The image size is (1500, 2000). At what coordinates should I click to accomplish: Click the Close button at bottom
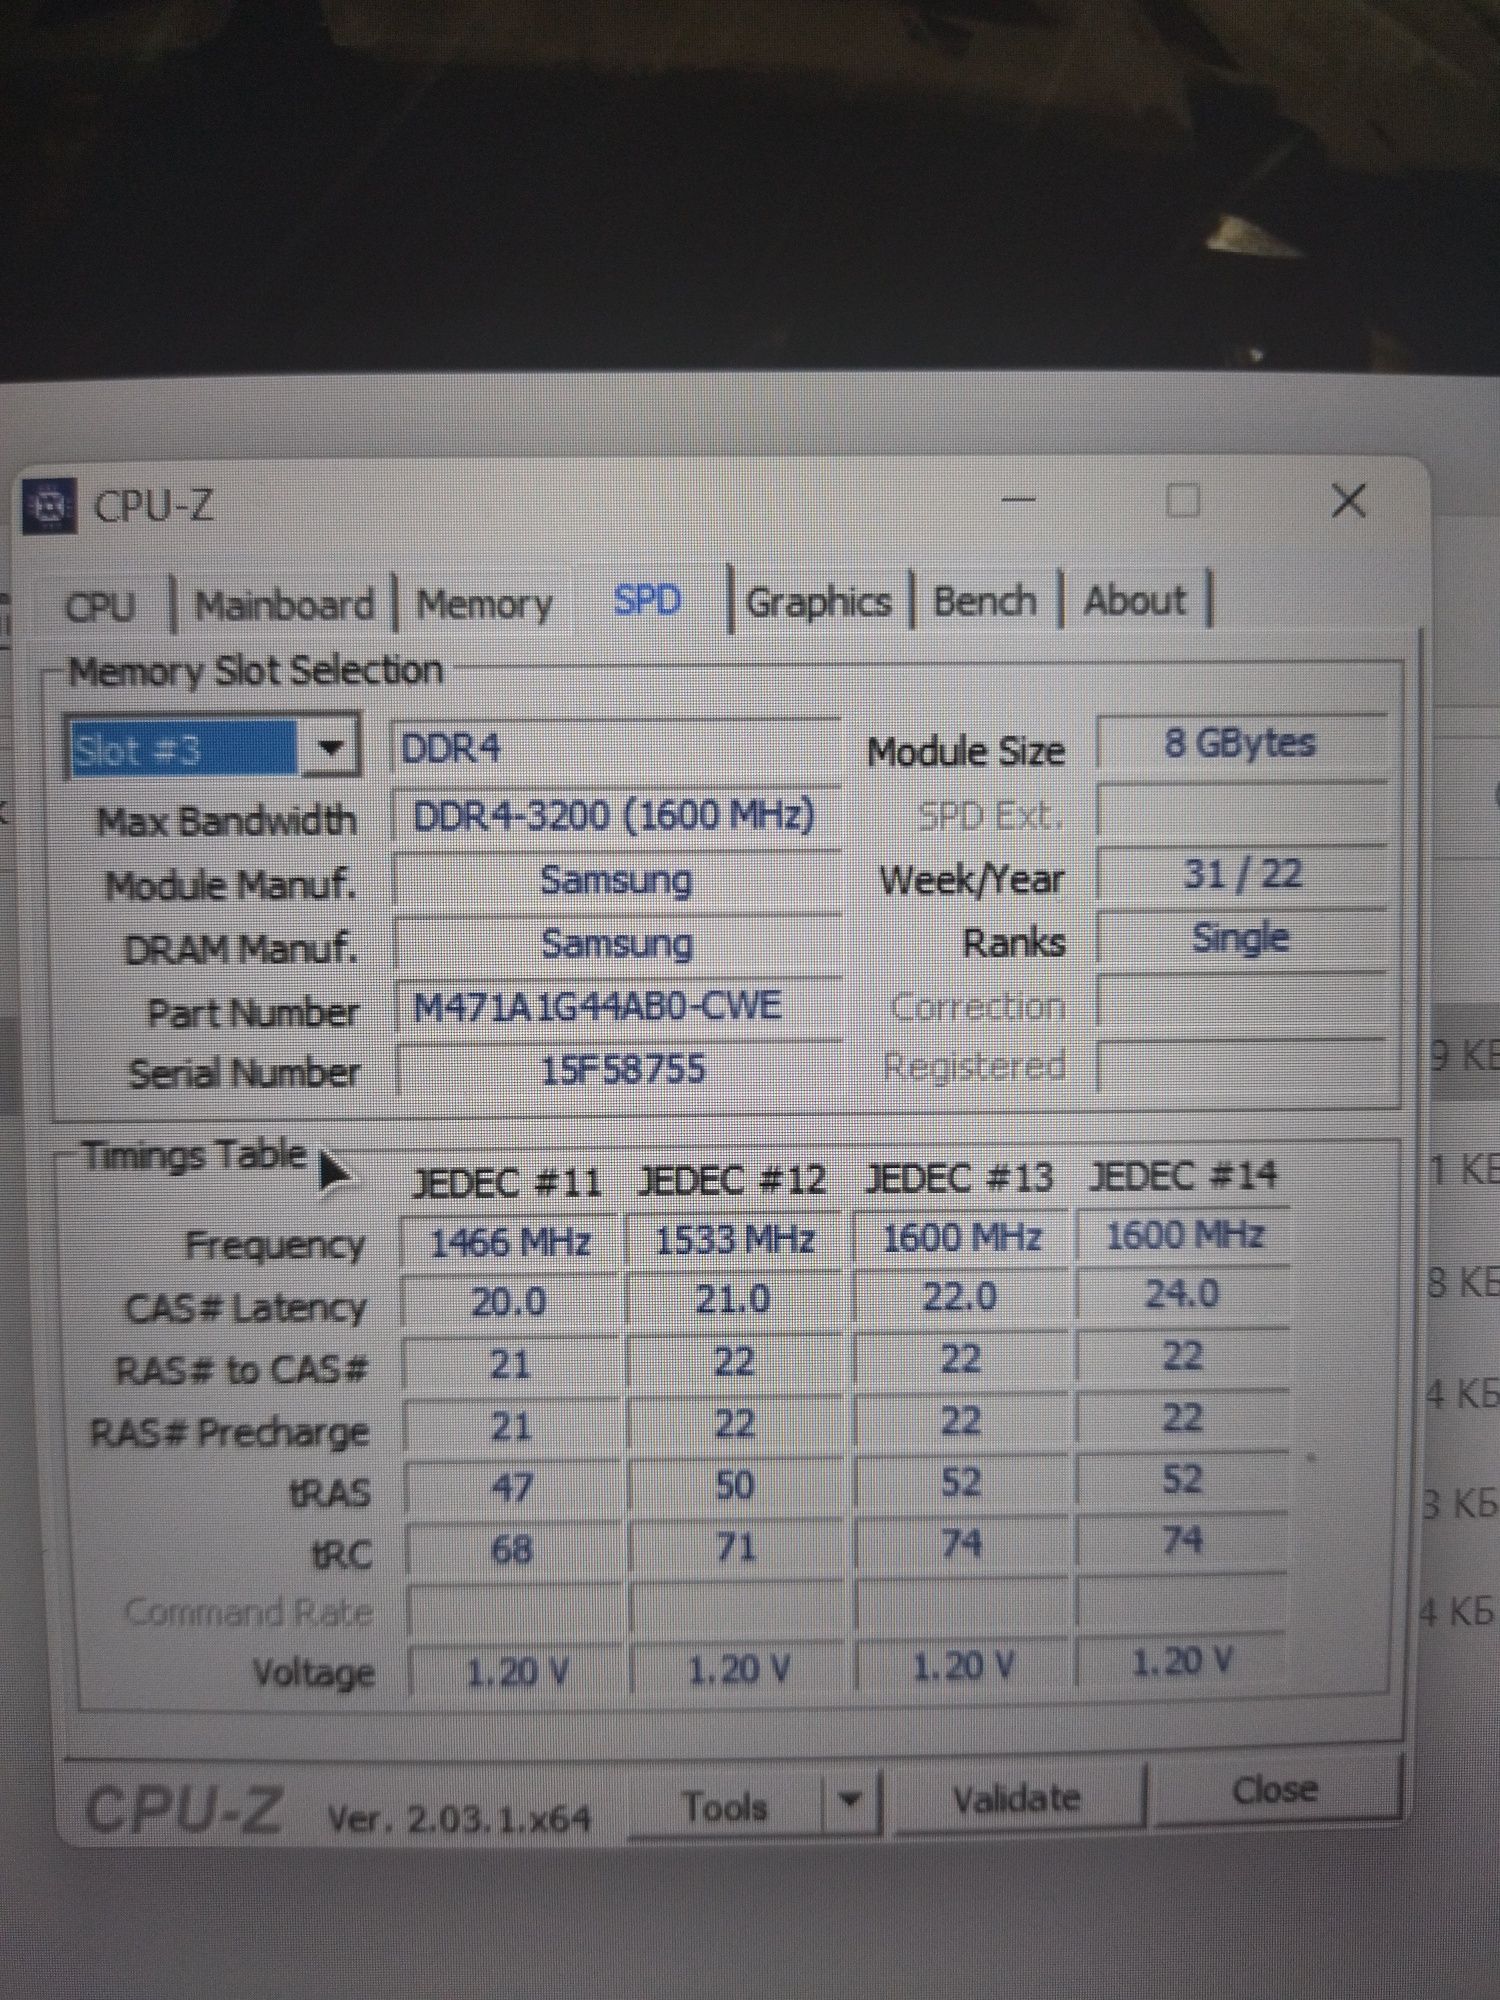tap(1275, 1789)
